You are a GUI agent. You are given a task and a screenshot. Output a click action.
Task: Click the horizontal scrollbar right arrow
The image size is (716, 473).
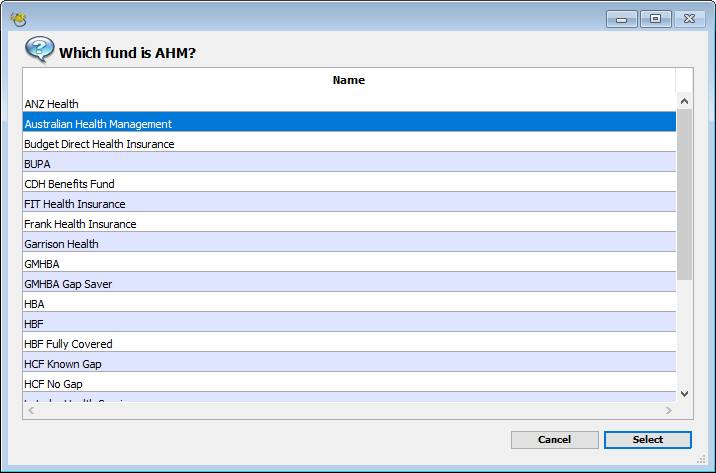coord(668,411)
